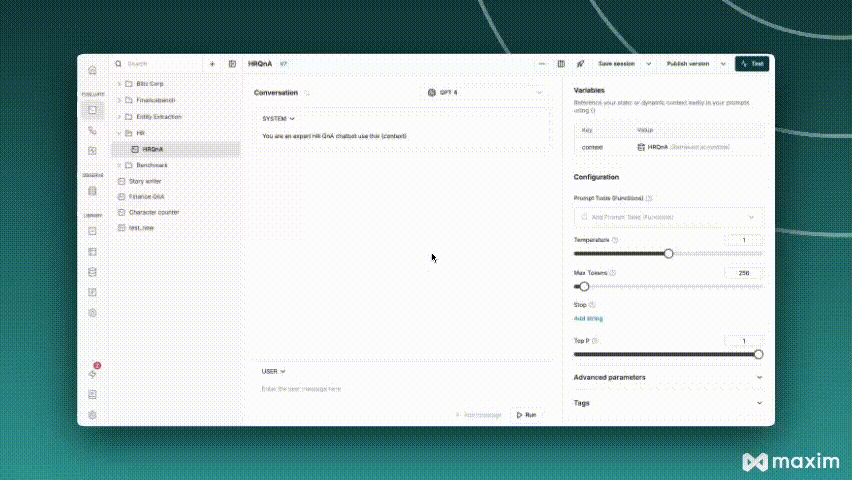Collapse the HR folder chevron
This screenshot has height=480, width=852.
[x=119, y=133]
